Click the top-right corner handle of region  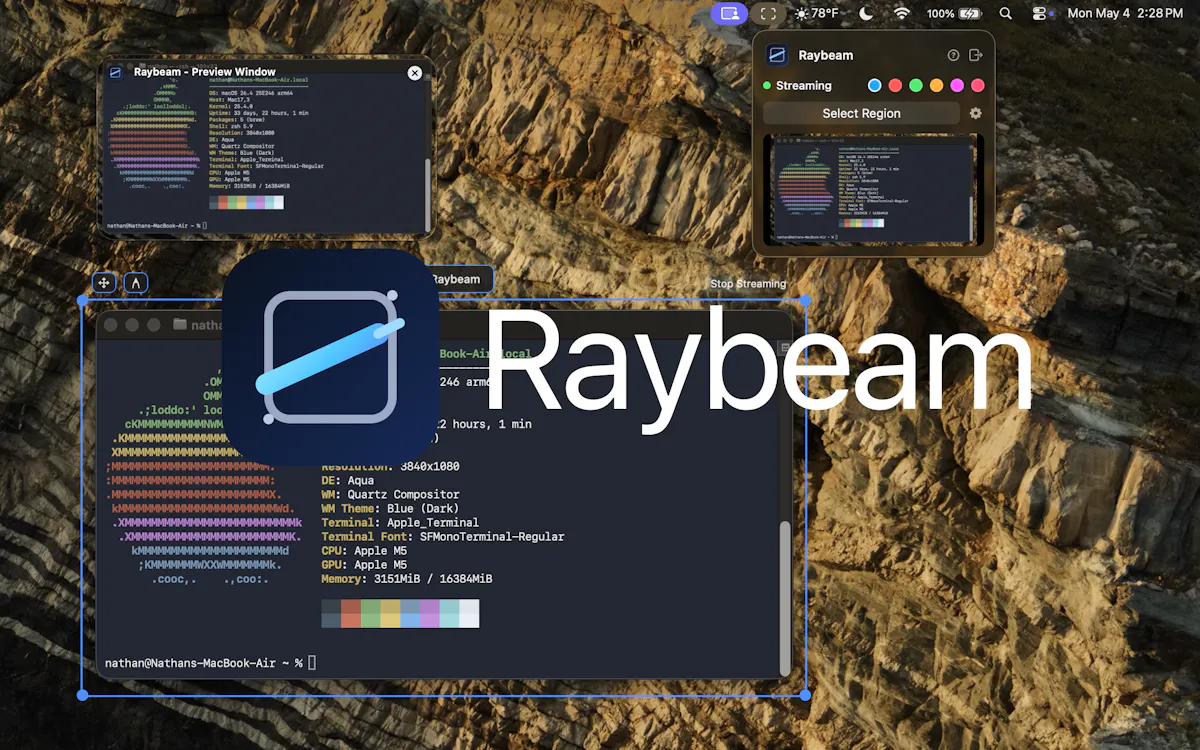pos(806,300)
